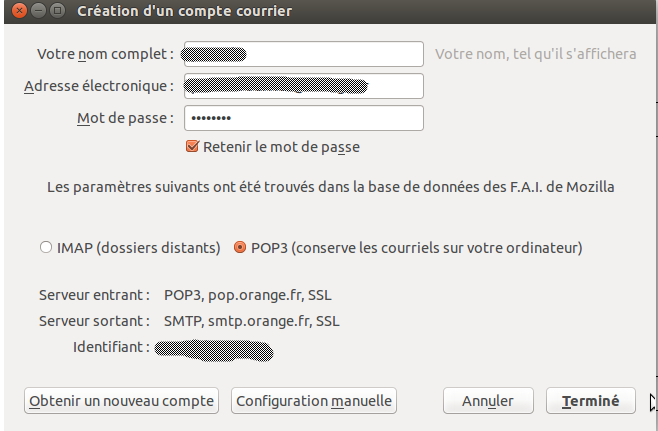Choose the POP3 radio button
The image size is (658, 431).
pyautogui.click(x=240, y=247)
